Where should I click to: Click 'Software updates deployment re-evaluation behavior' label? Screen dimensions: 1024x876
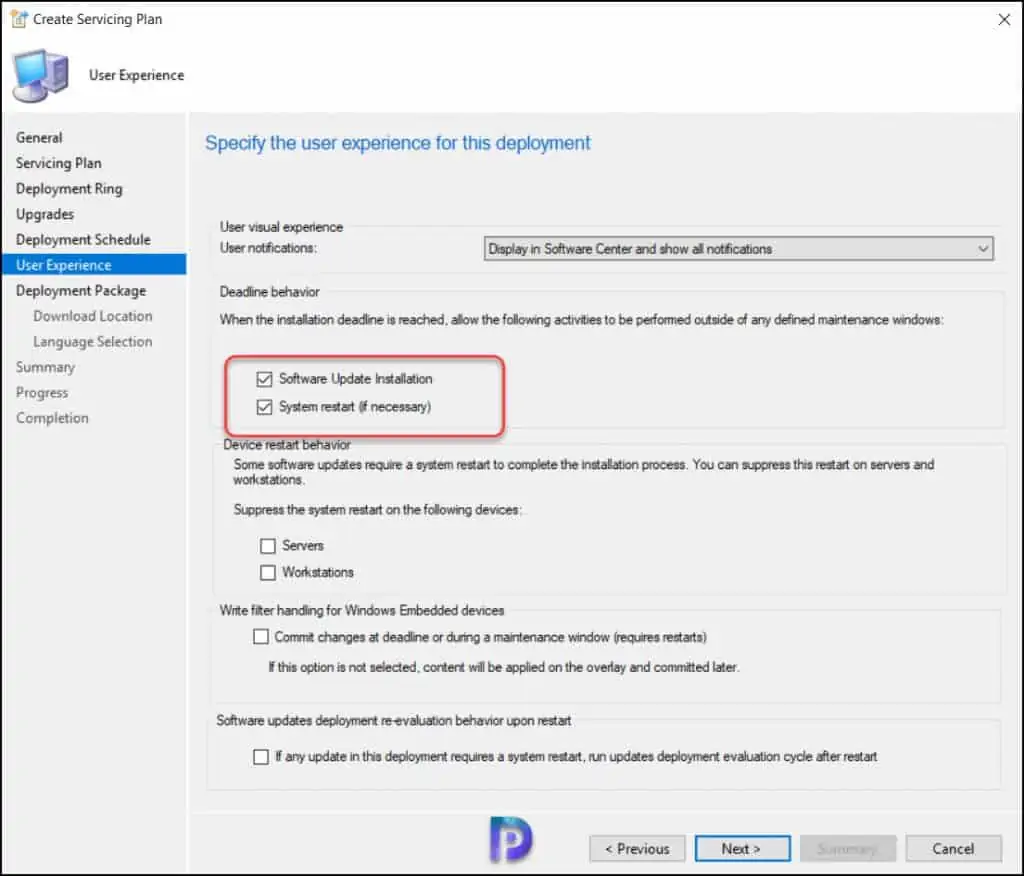[x=394, y=721]
